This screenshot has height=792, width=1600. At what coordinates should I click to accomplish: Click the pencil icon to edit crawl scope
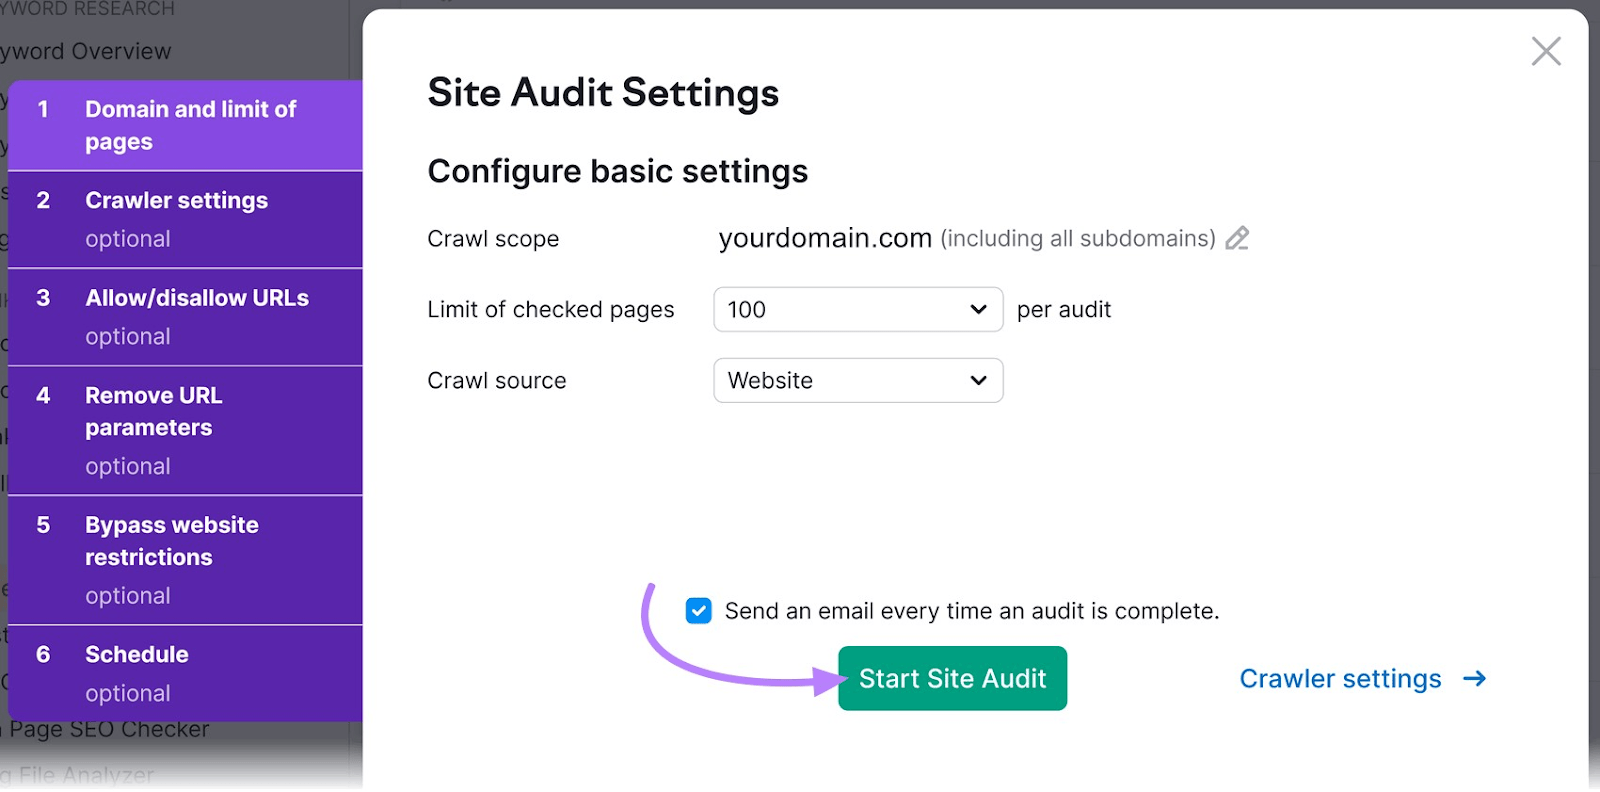pyautogui.click(x=1237, y=238)
